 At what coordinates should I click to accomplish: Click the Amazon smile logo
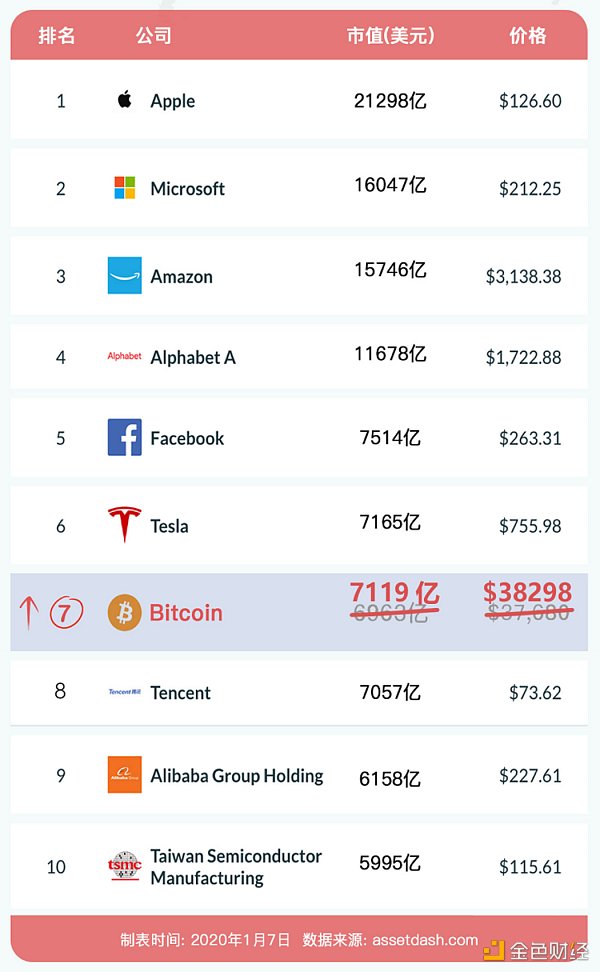pos(125,276)
